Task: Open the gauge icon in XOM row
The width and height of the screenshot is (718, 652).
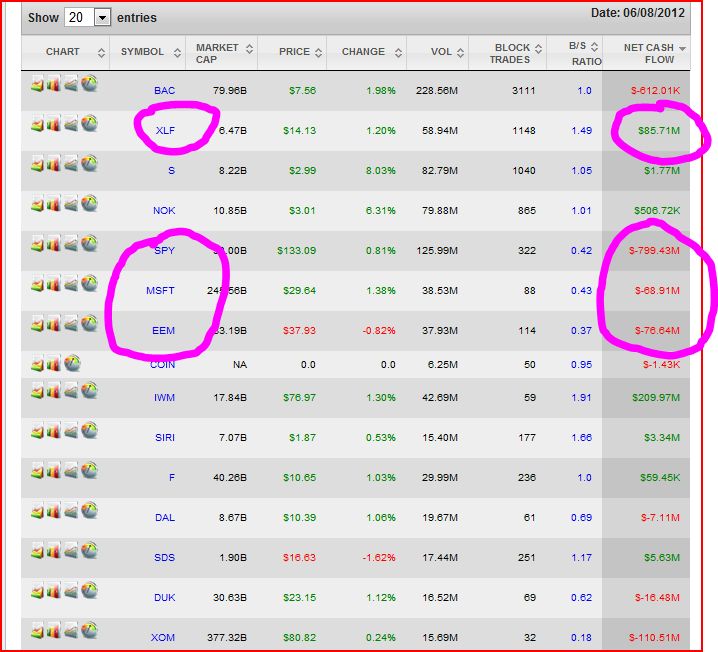Action: tap(89, 630)
